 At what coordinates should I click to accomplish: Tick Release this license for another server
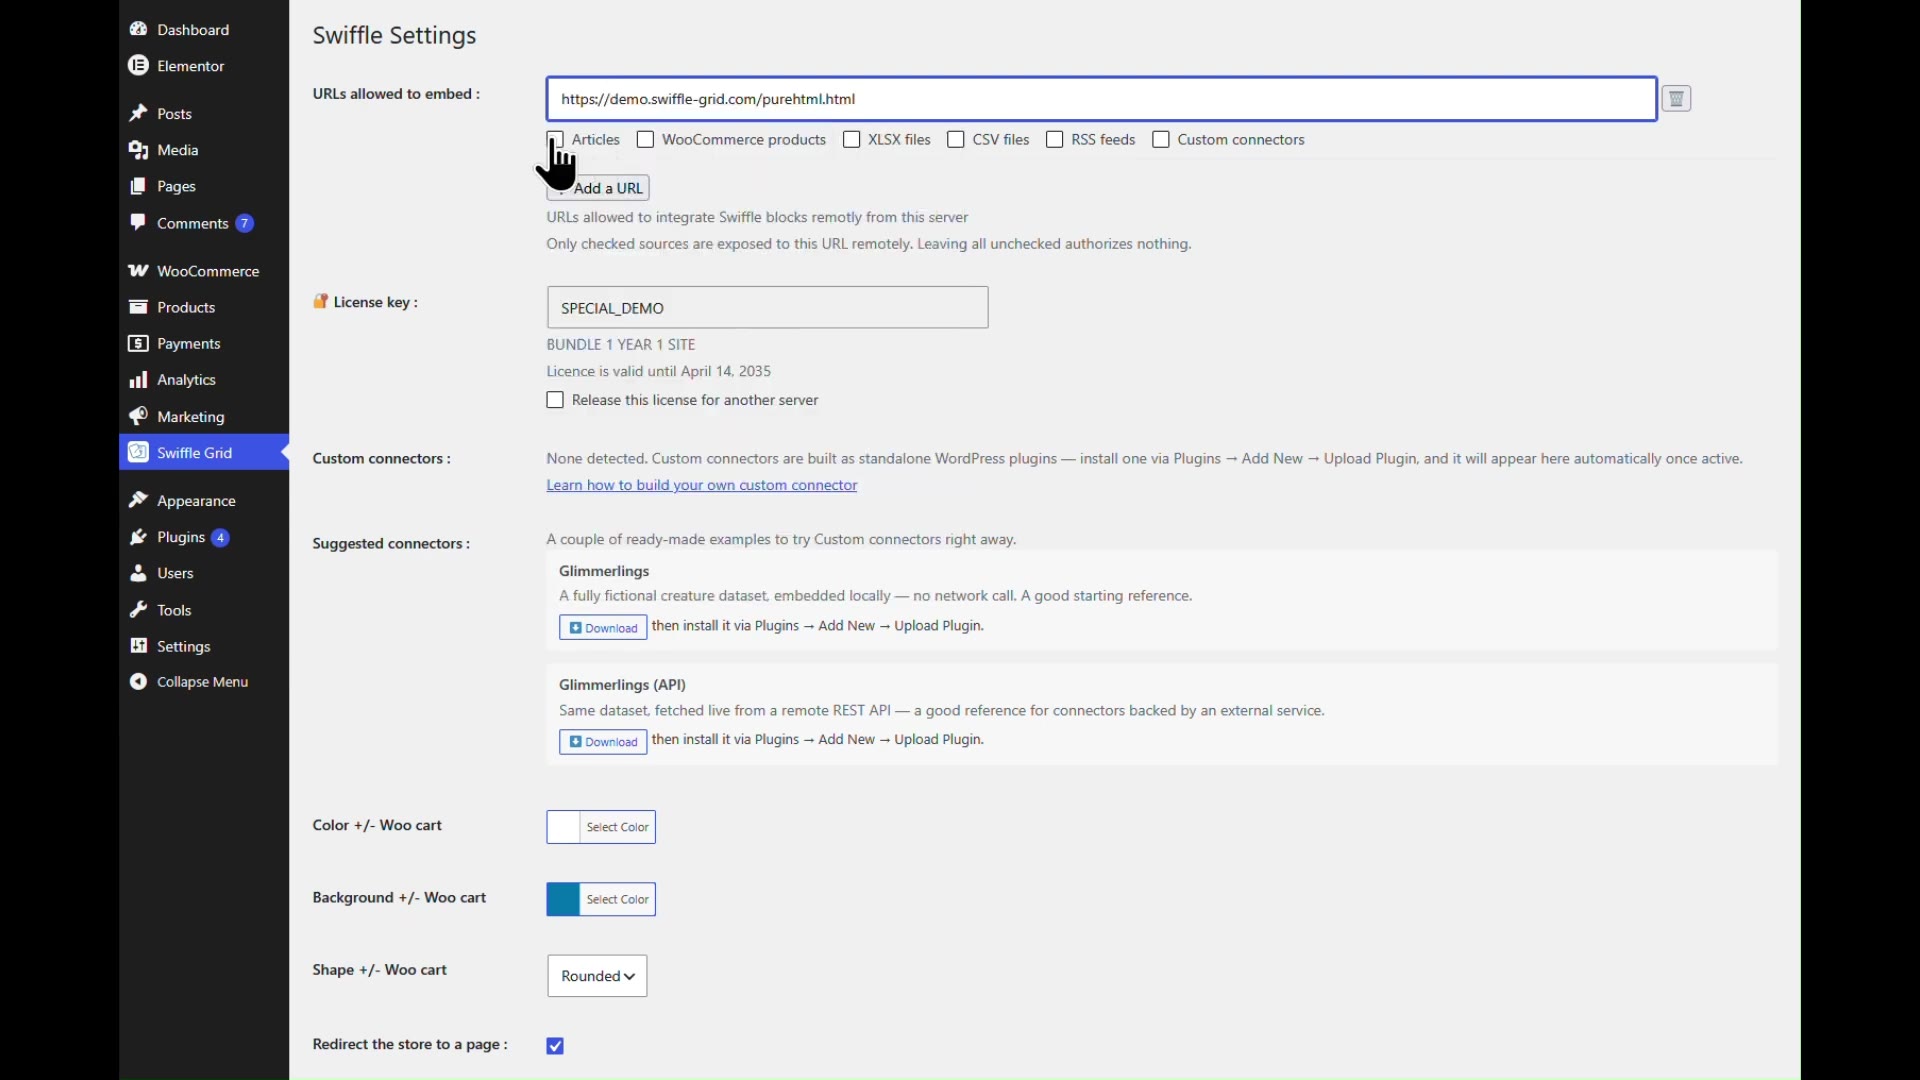(556, 400)
